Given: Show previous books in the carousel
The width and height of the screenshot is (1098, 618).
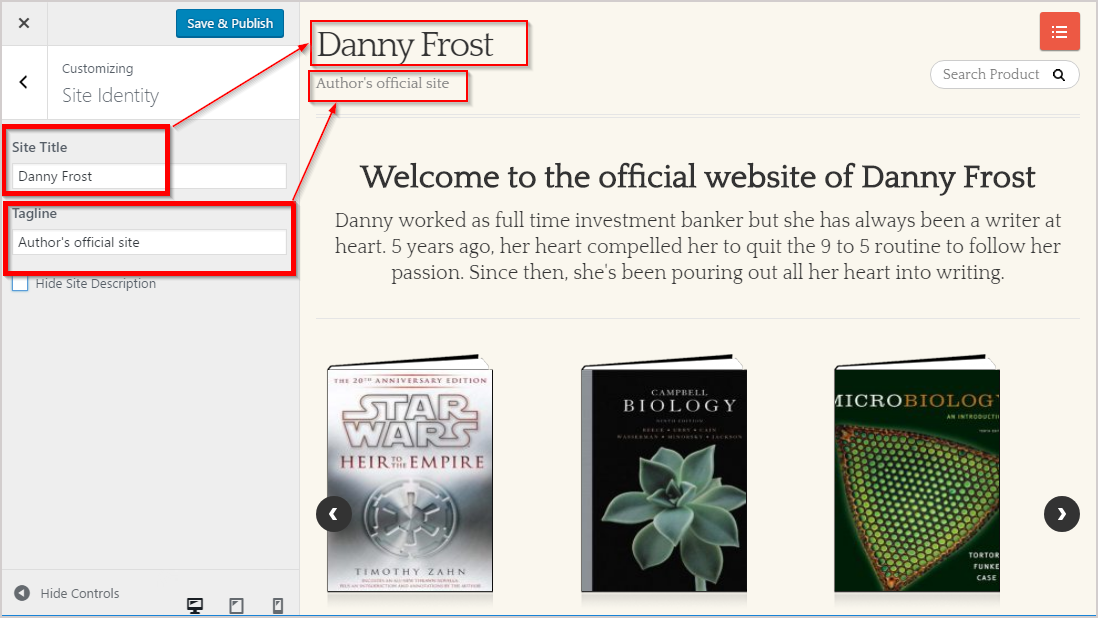Looking at the screenshot, I should pos(334,514).
